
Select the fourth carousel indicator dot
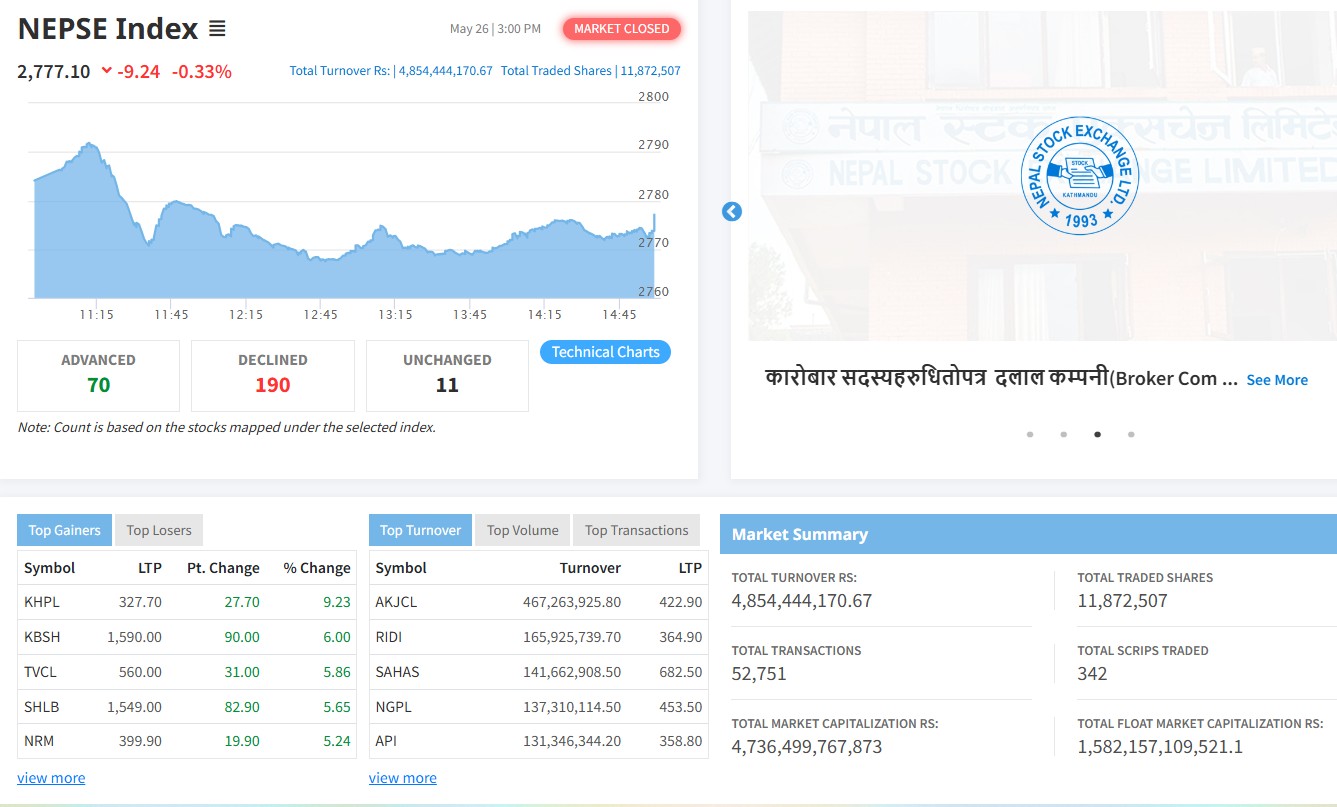(x=1131, y=434)
